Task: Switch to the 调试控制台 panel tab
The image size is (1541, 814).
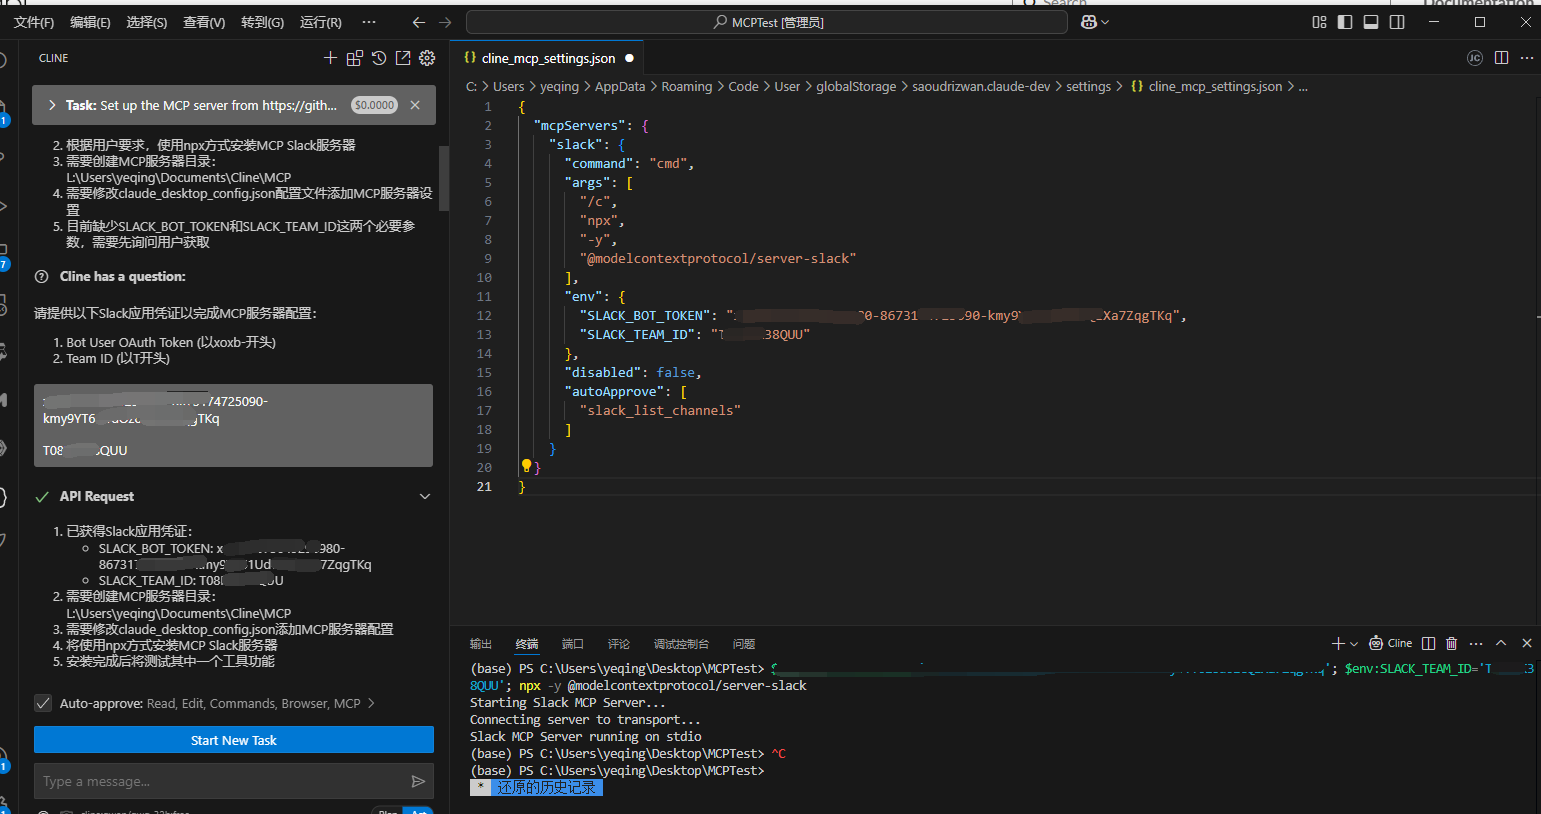Action: (681, 644)
